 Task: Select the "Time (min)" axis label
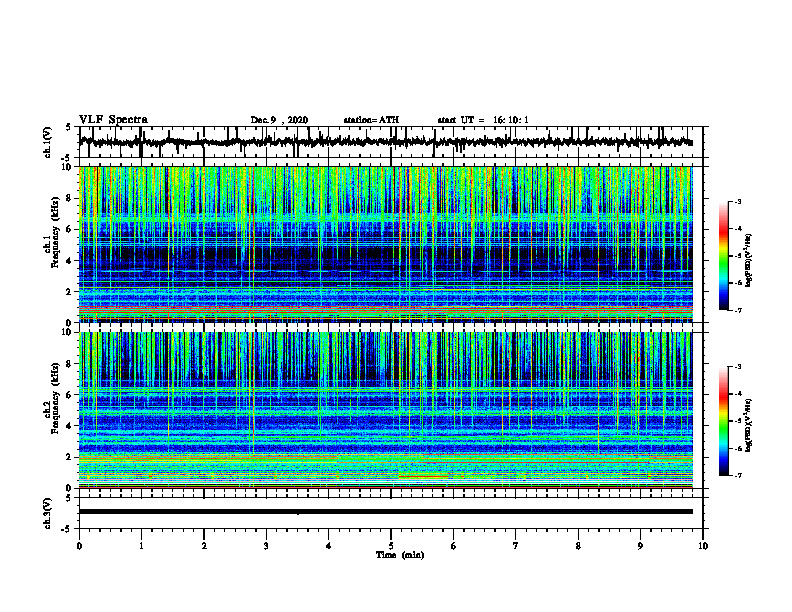[400, 555]
